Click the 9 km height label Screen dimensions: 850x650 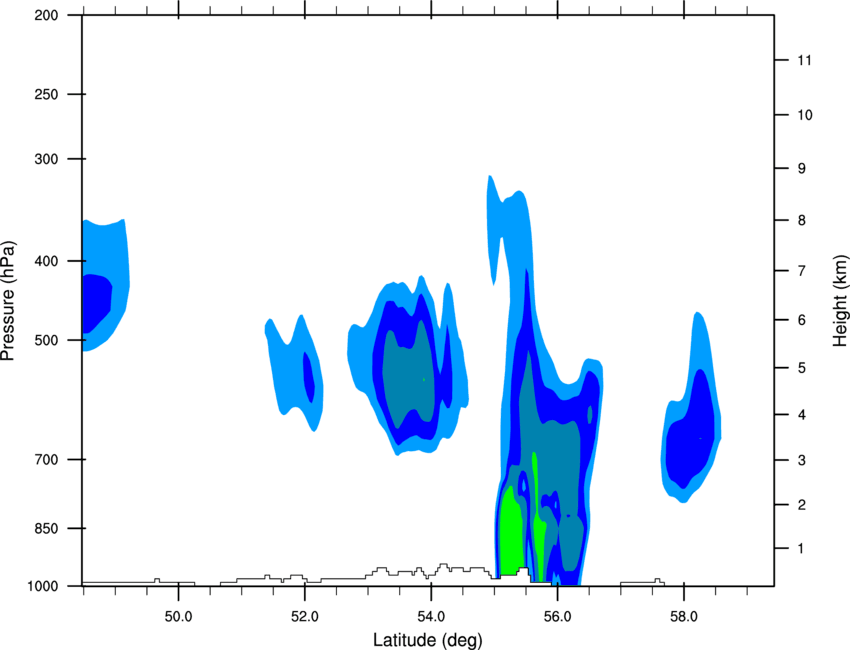[802, 169]
